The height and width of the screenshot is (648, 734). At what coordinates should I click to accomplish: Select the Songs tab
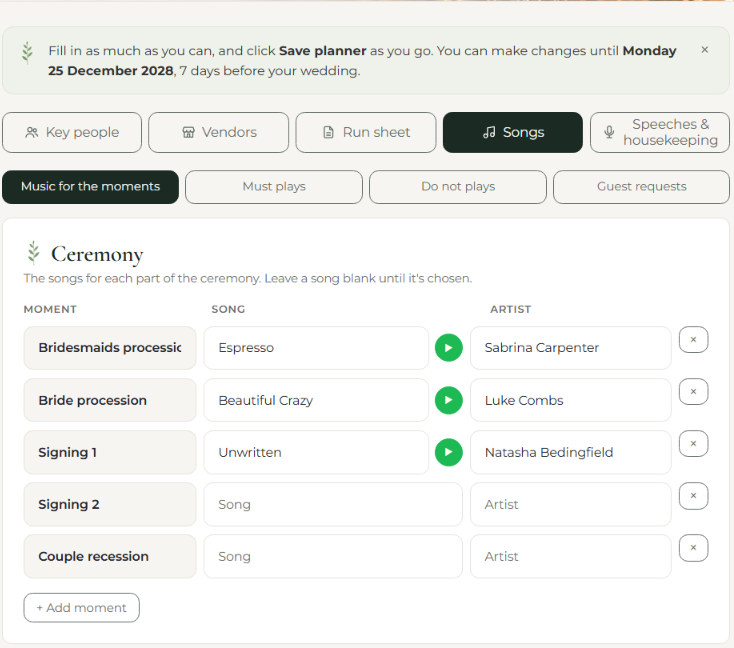513,133
